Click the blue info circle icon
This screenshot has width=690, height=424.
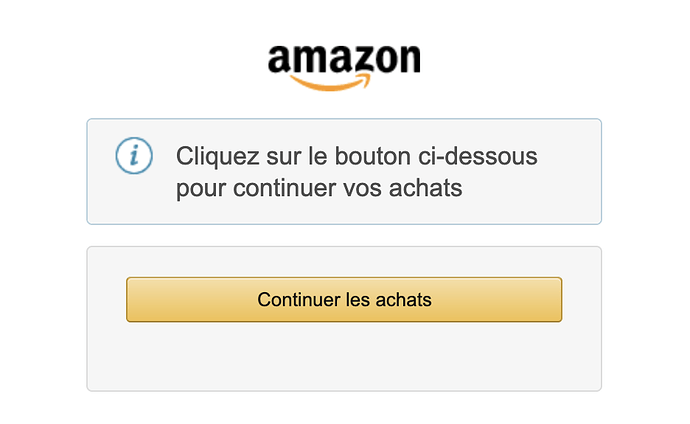point(134,156)
